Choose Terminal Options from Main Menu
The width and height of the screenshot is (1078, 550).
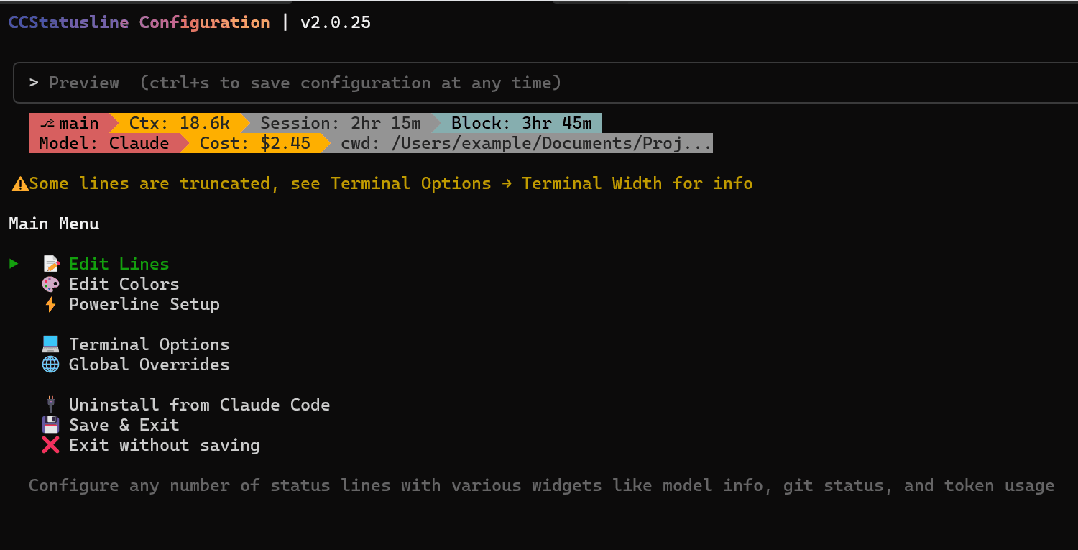149,344
